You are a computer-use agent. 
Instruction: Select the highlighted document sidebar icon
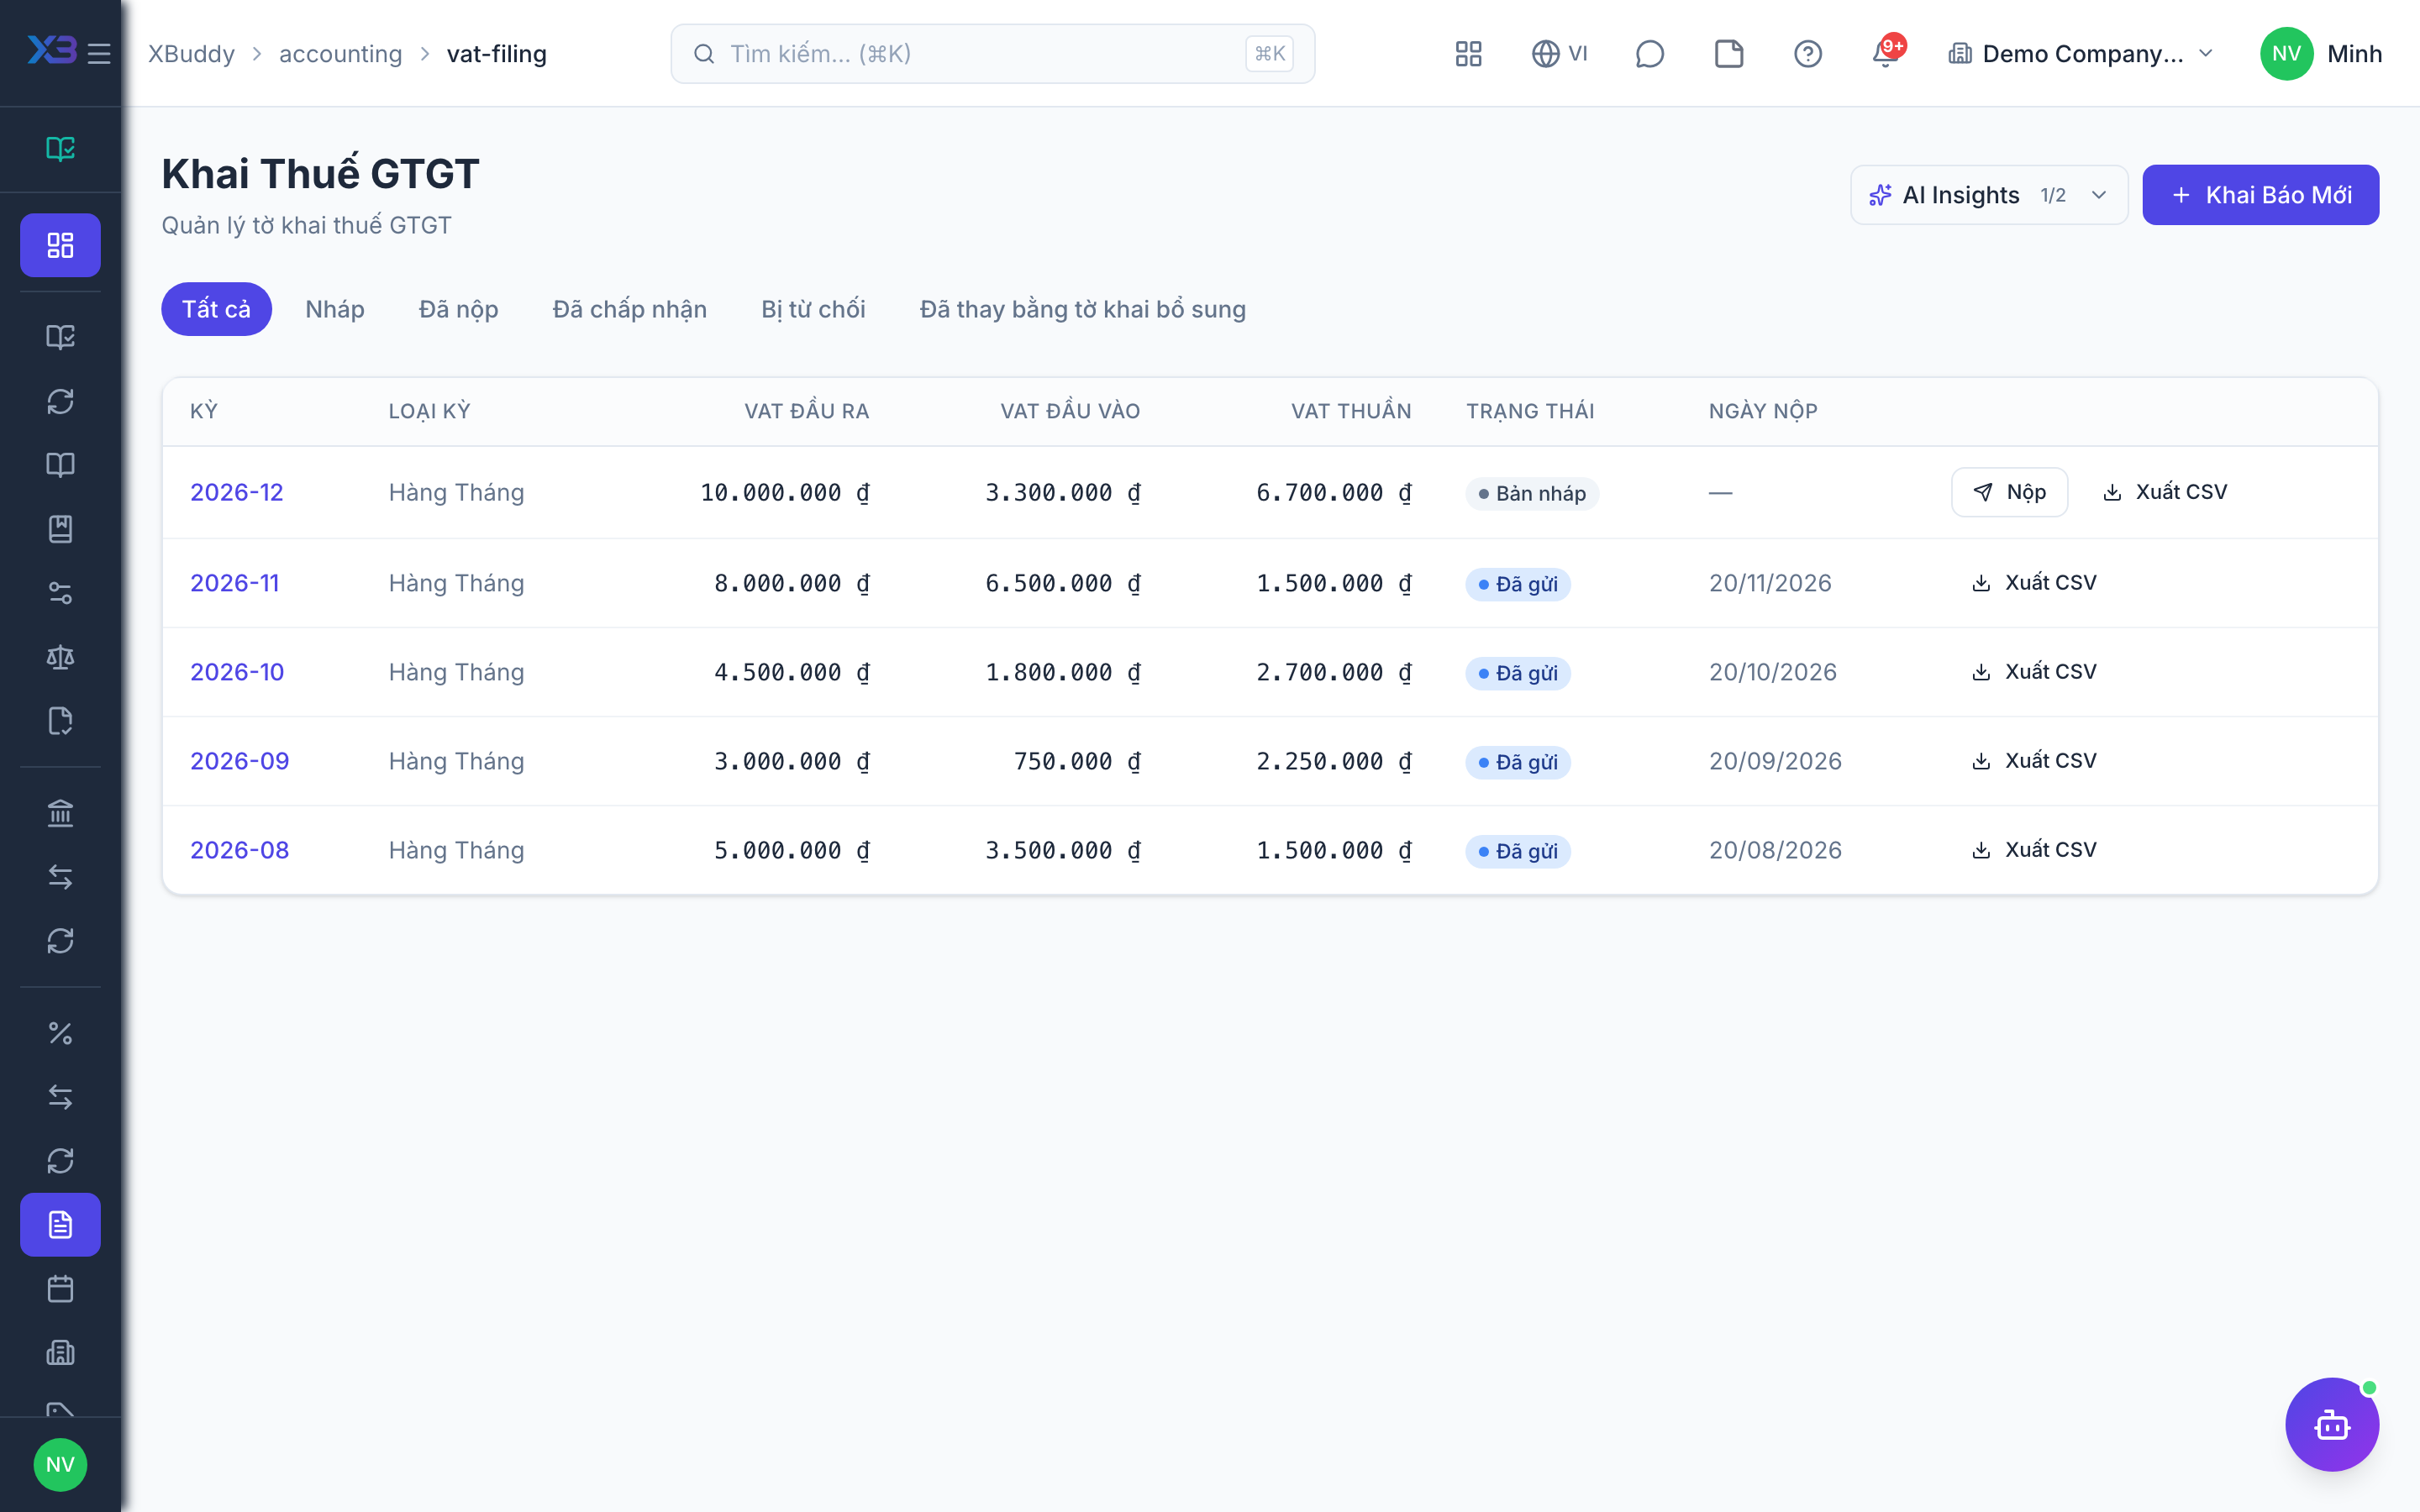click(60, 1225)
